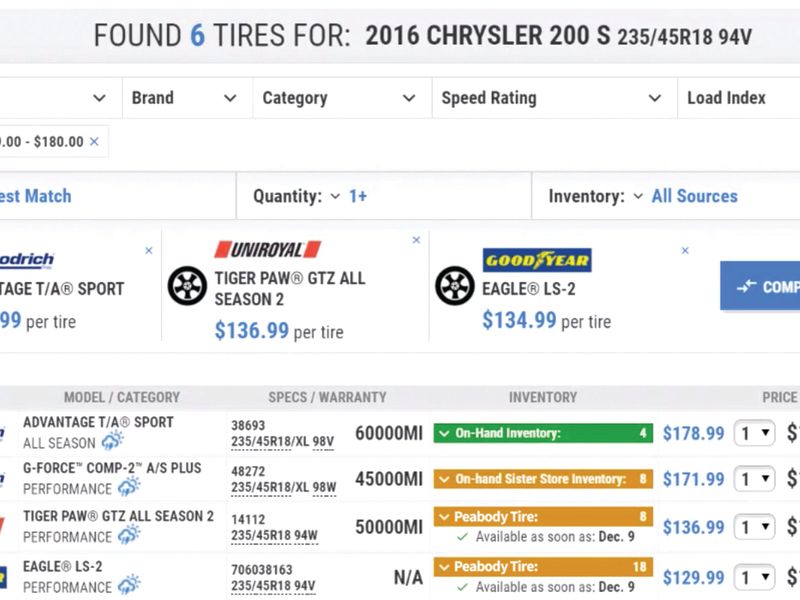The width and height of the screenshot is (800, 600).
Task: Click the 50000MI warranty value
Action: [389, 527]
